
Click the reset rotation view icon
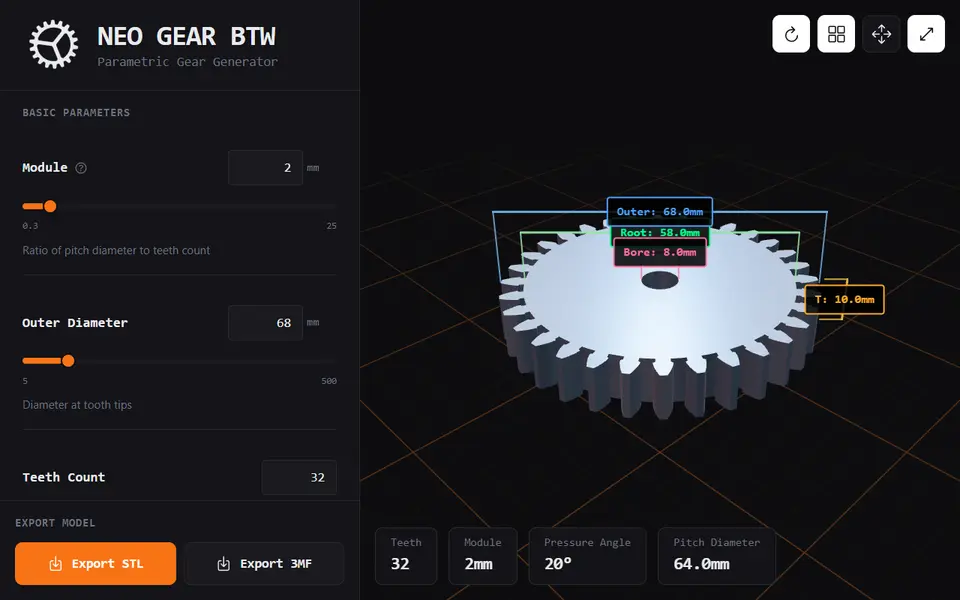(791, 34)
